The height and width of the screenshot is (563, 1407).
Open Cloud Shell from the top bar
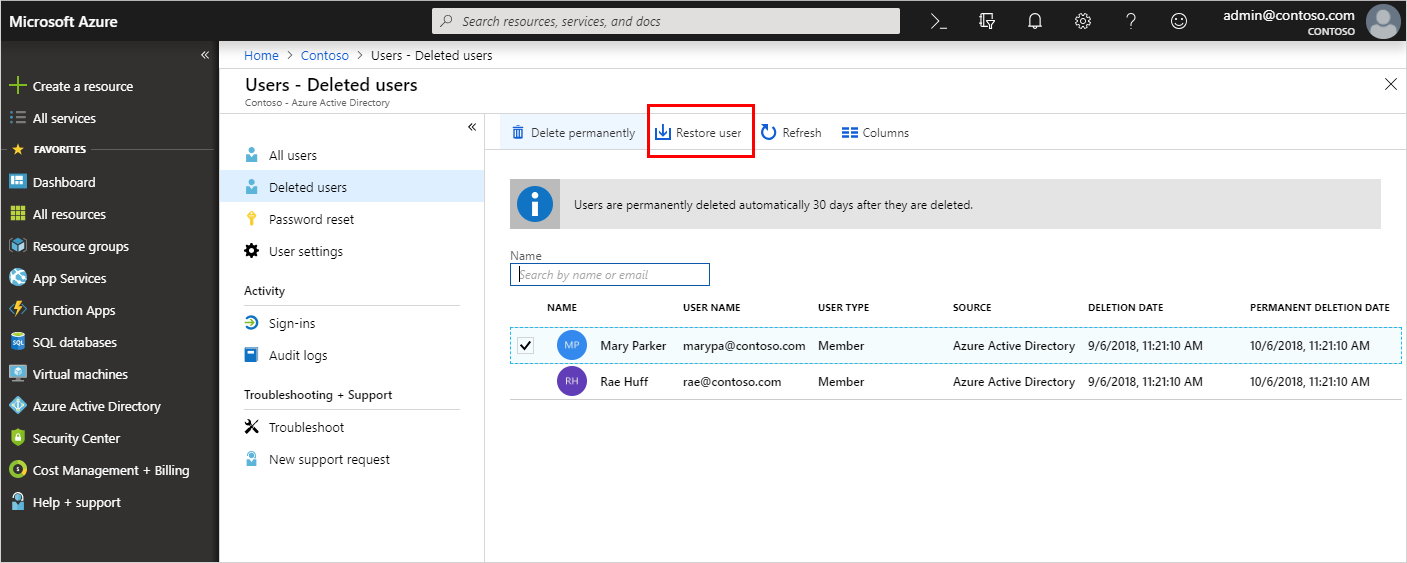pos(938,21)
